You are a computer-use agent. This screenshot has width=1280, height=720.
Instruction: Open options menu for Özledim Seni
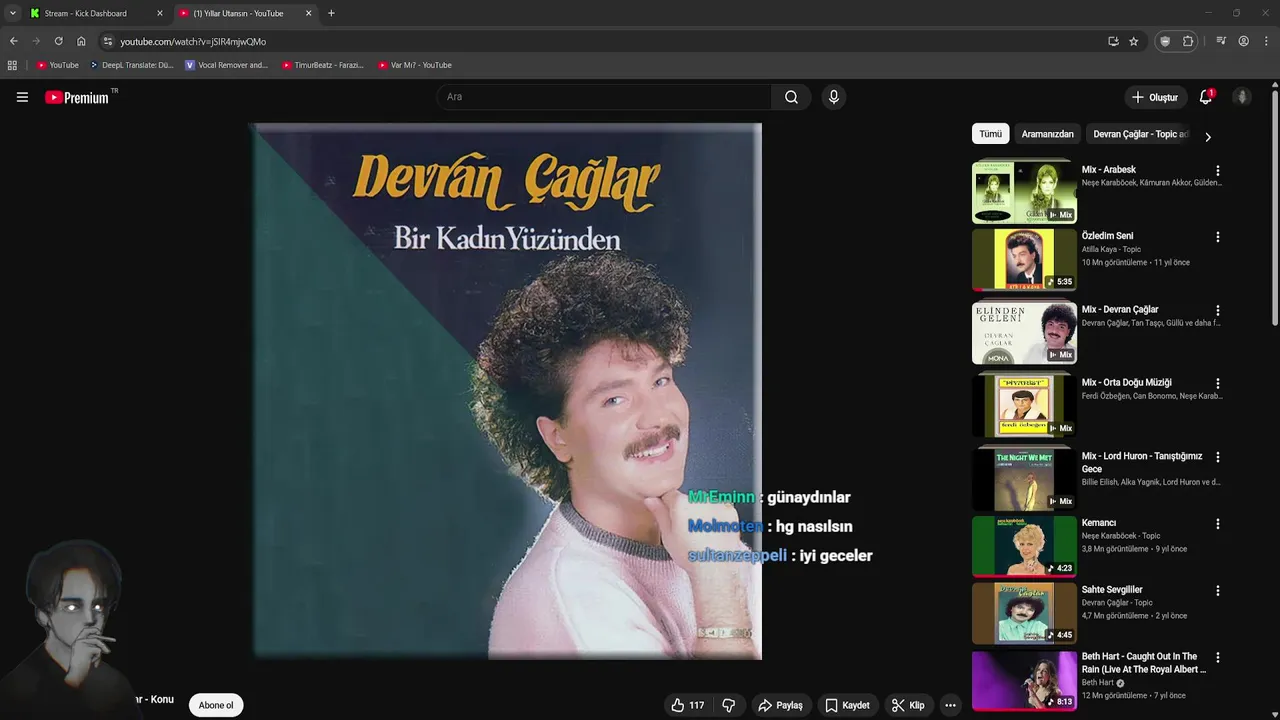click(x=1217, y=237)
